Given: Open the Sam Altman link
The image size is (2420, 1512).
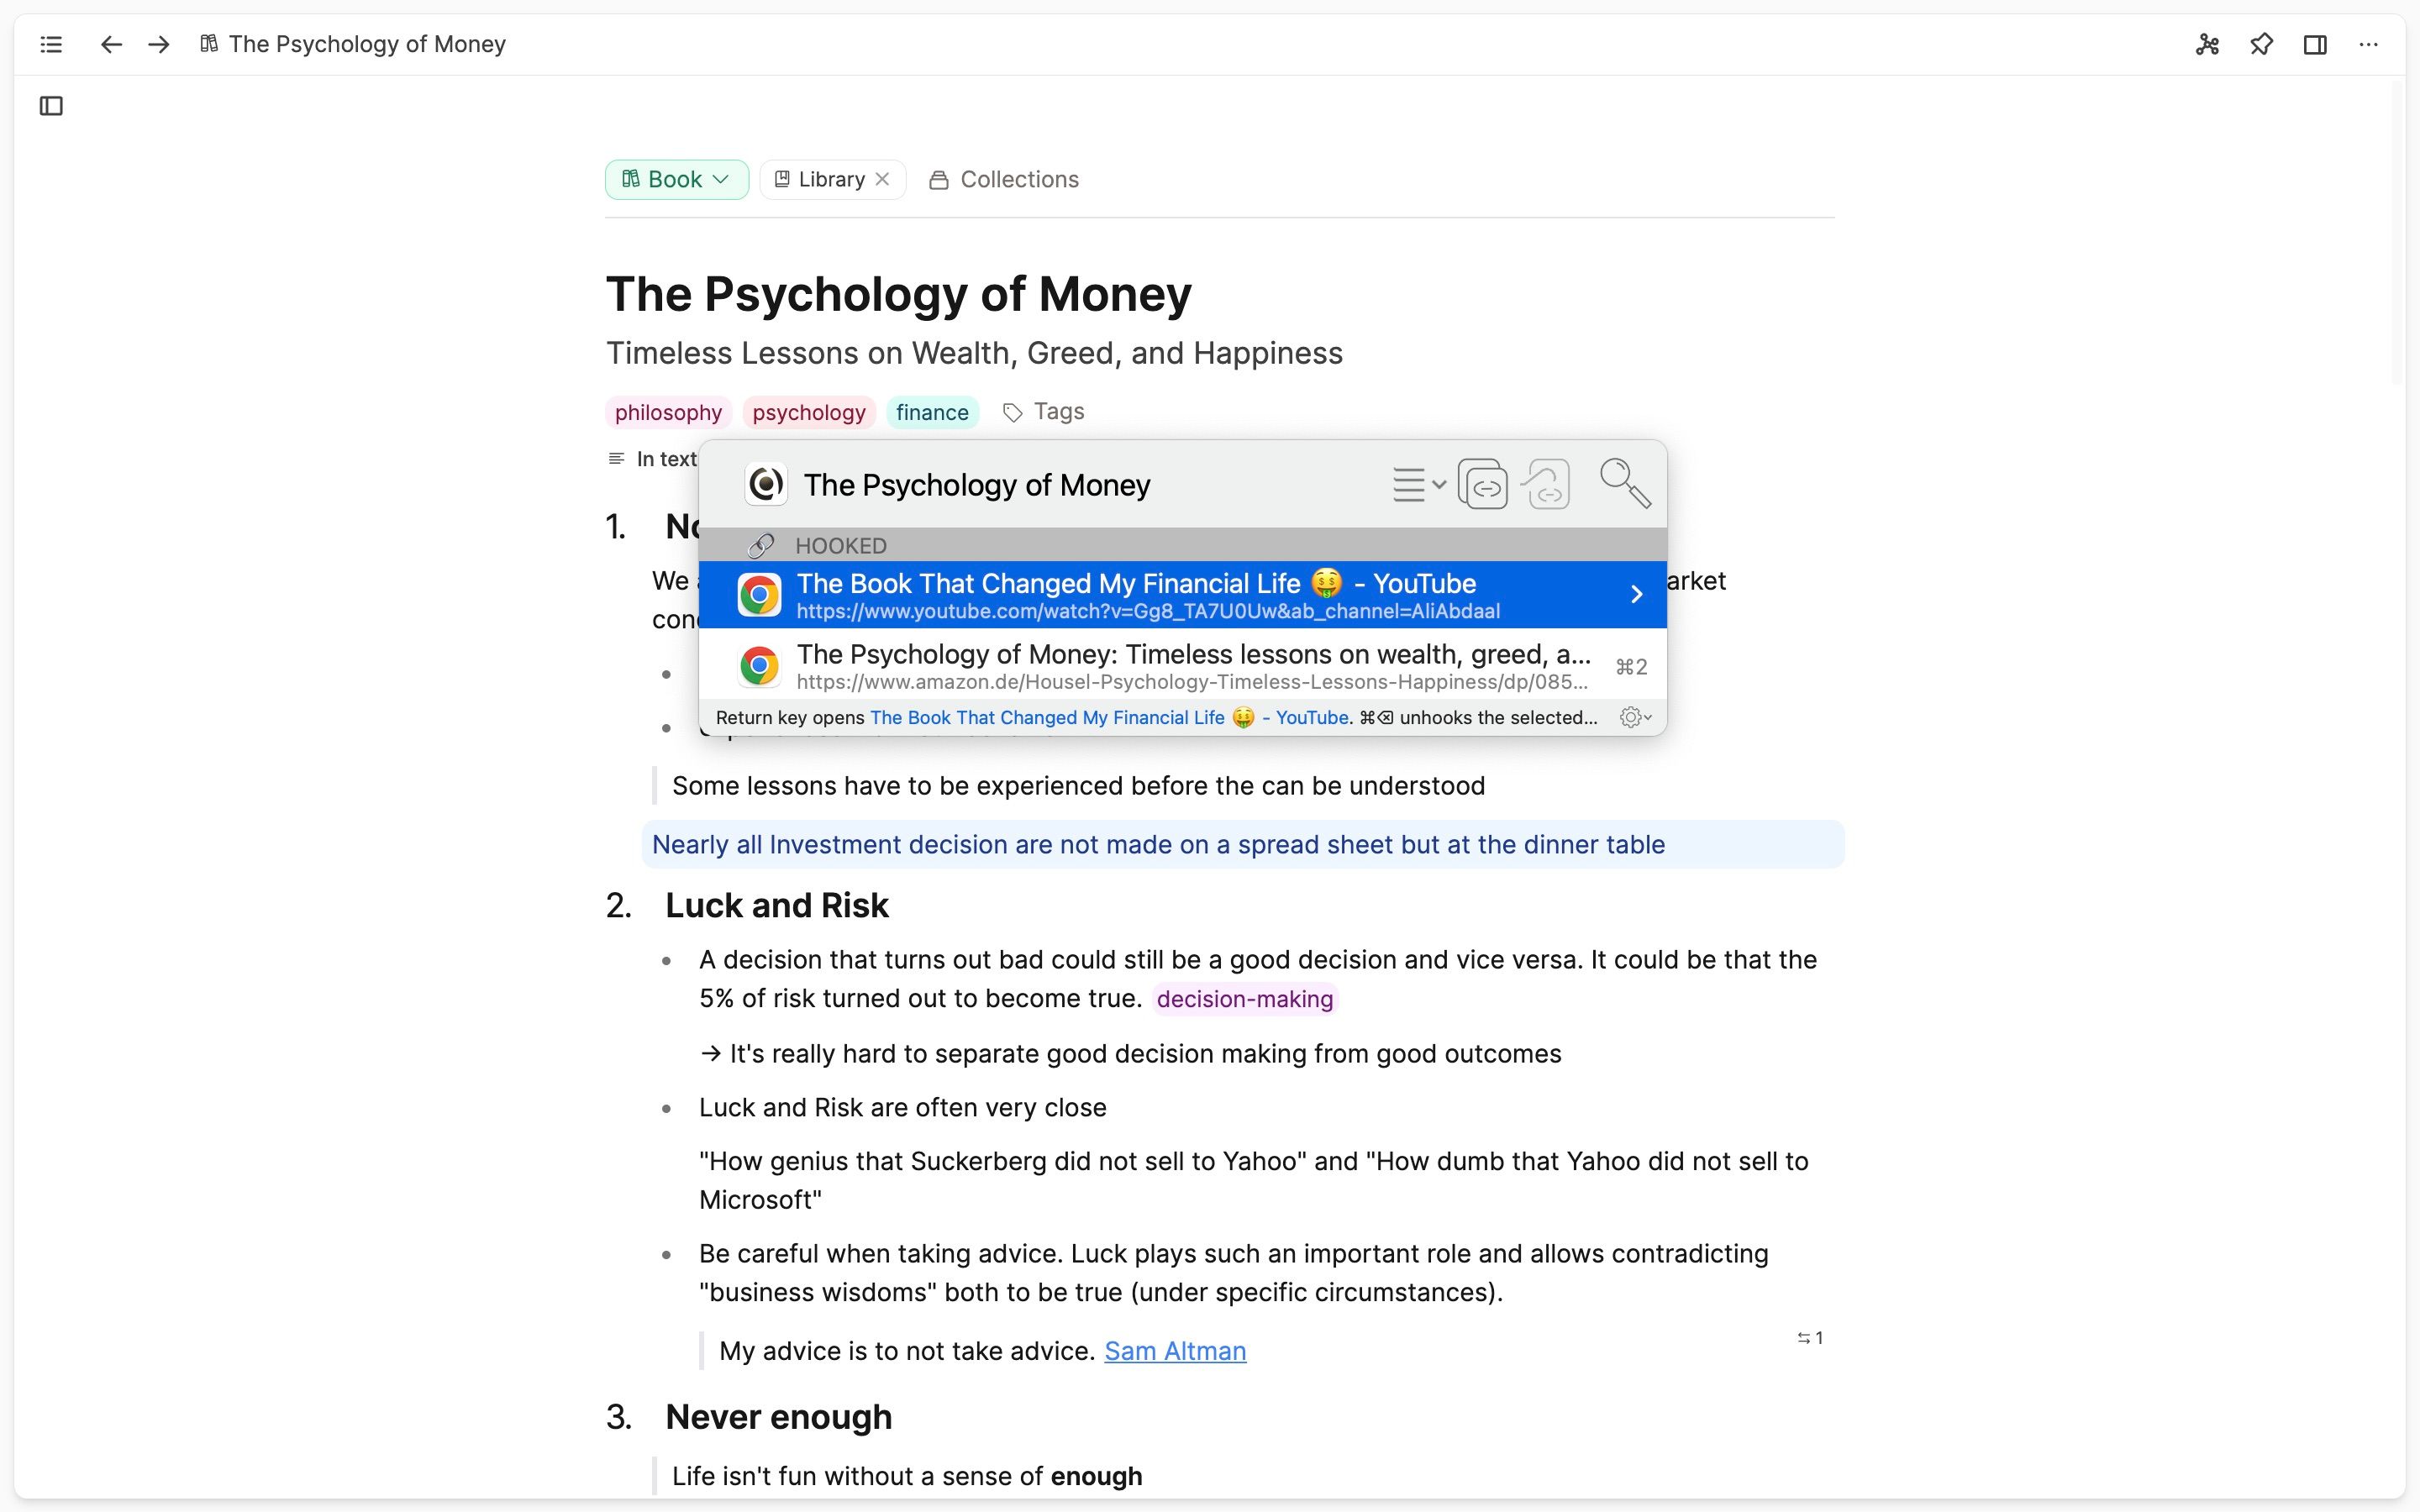Looking at the screenshot, I should pyautogui.click(x=1174, y=1351).
